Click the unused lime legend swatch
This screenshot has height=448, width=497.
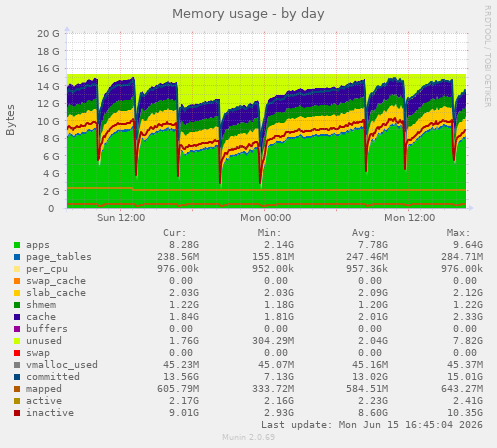point(17,341)
